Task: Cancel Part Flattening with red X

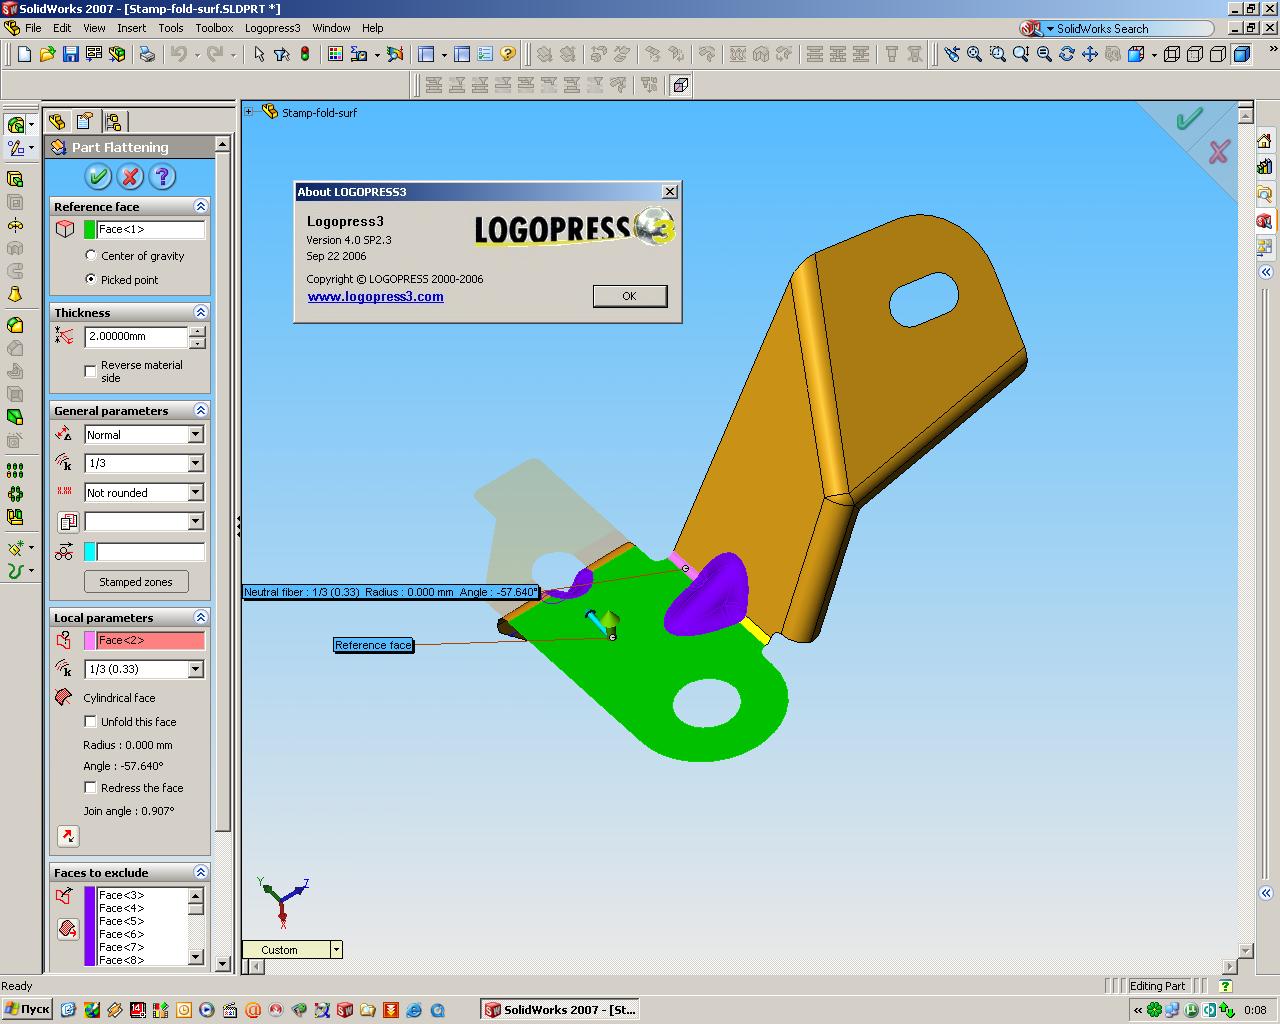Action: pos(130,177)
